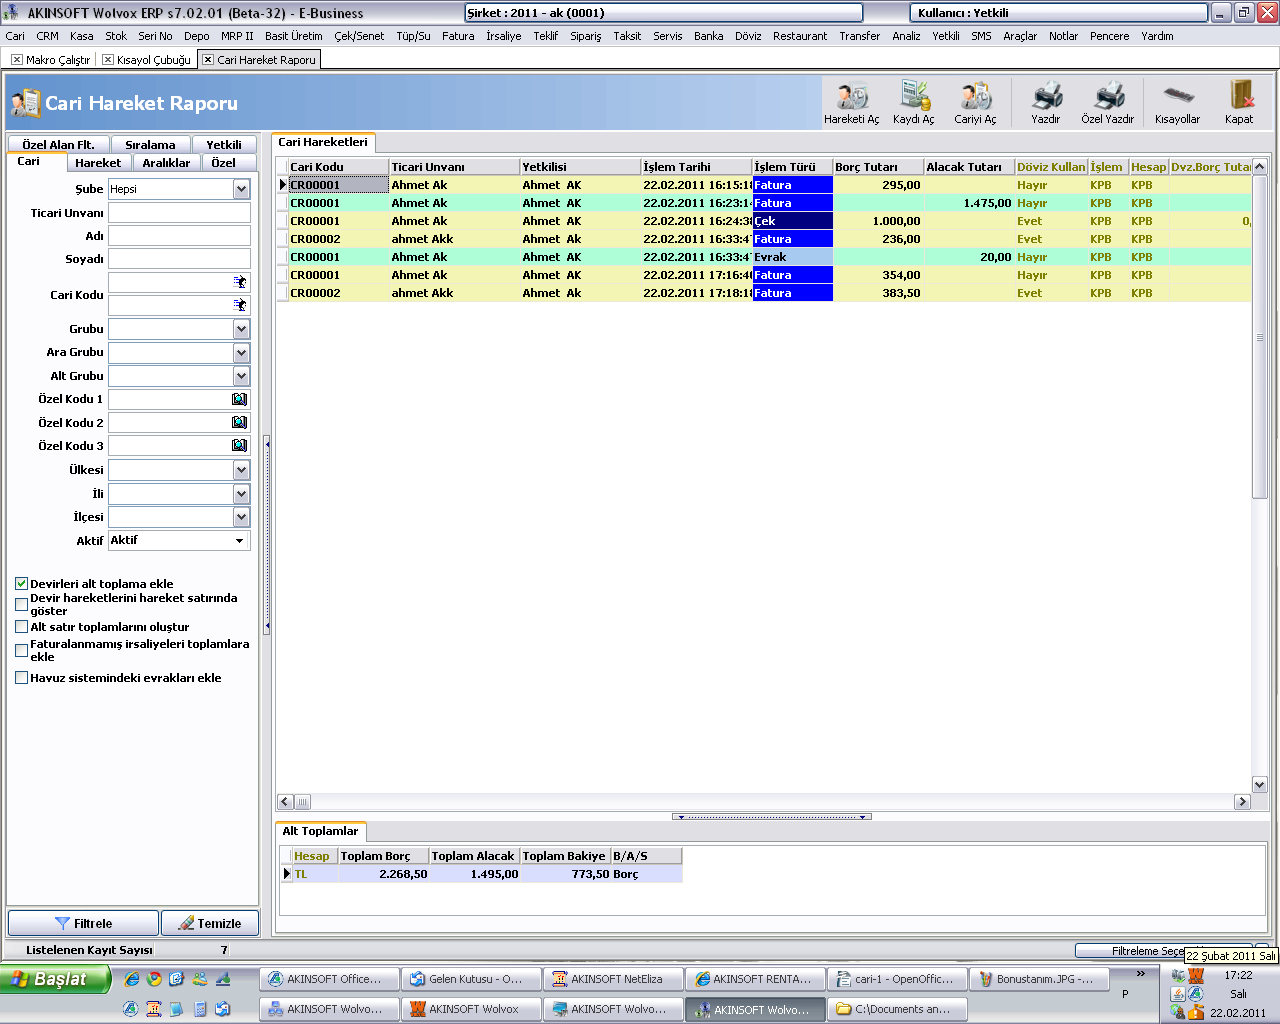1280x1024 pixels.
Task: Open the Özel Kodu 2 lookup icon
Action: 239,422
